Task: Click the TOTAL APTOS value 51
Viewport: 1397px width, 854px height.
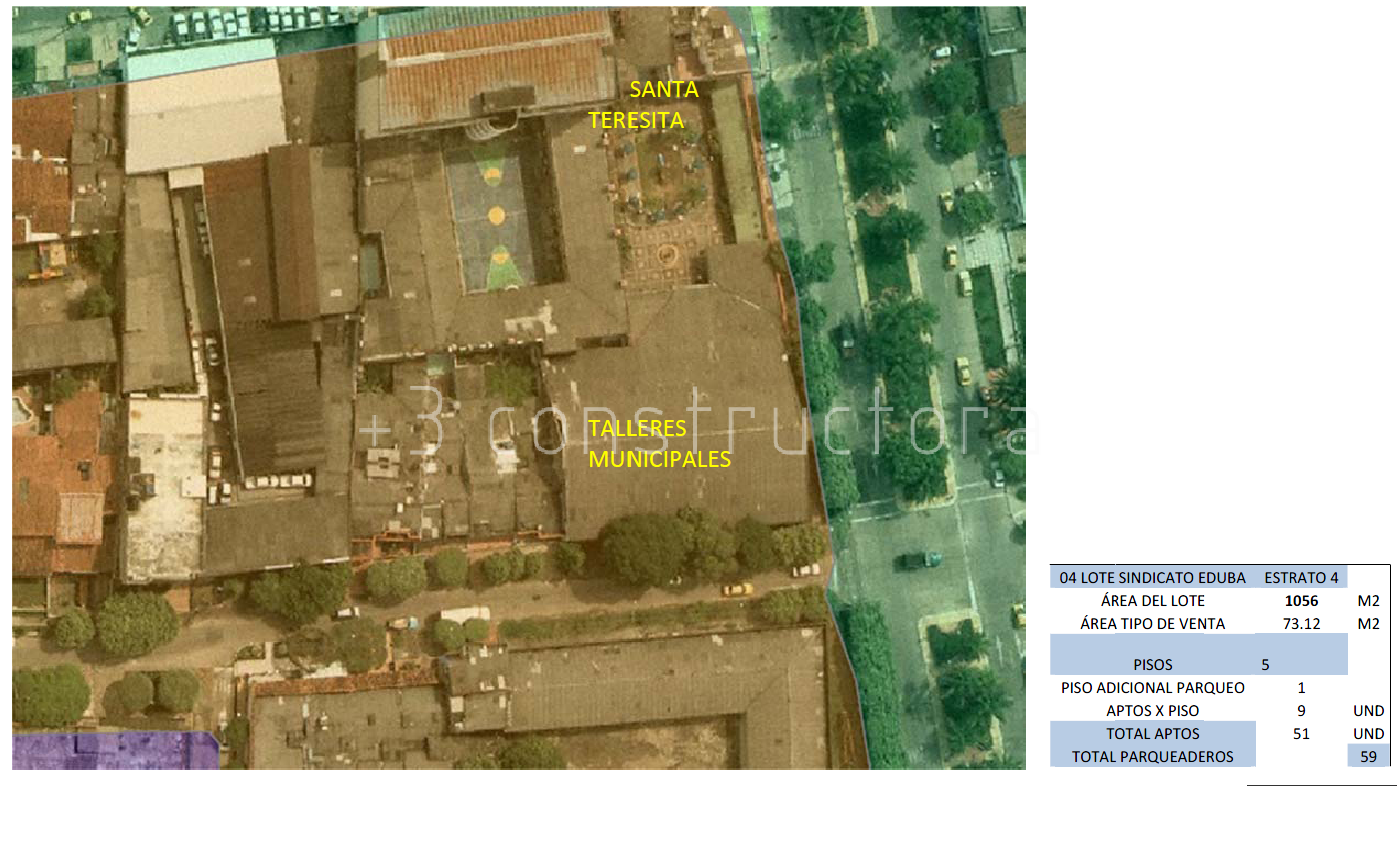Action: pos(1301,734)
